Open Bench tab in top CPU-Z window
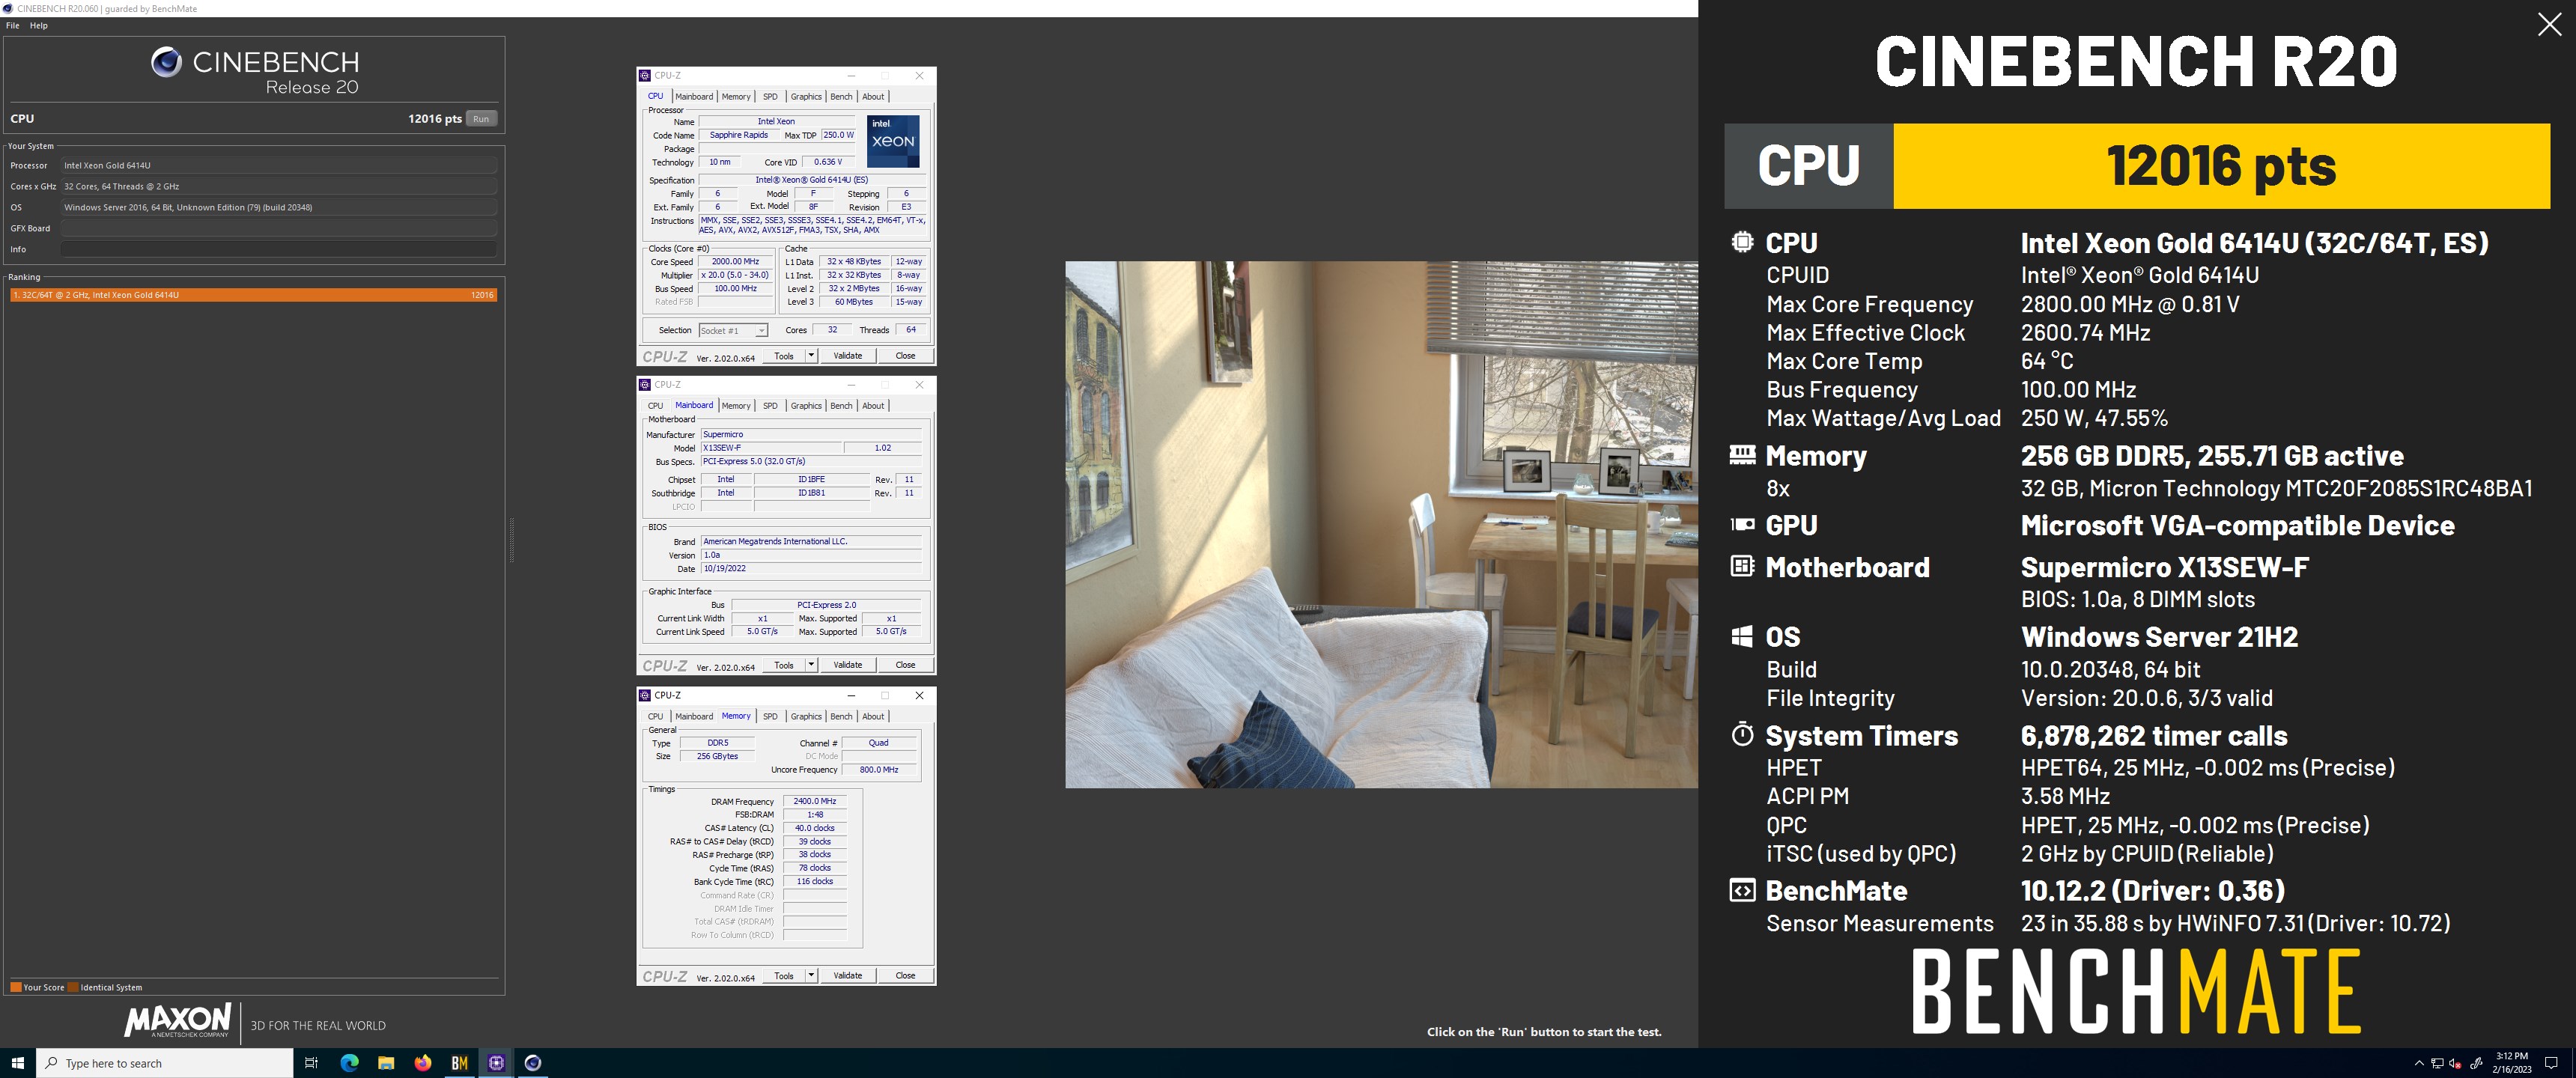Screen dimensions: 2576x1078 click(842, 97)
